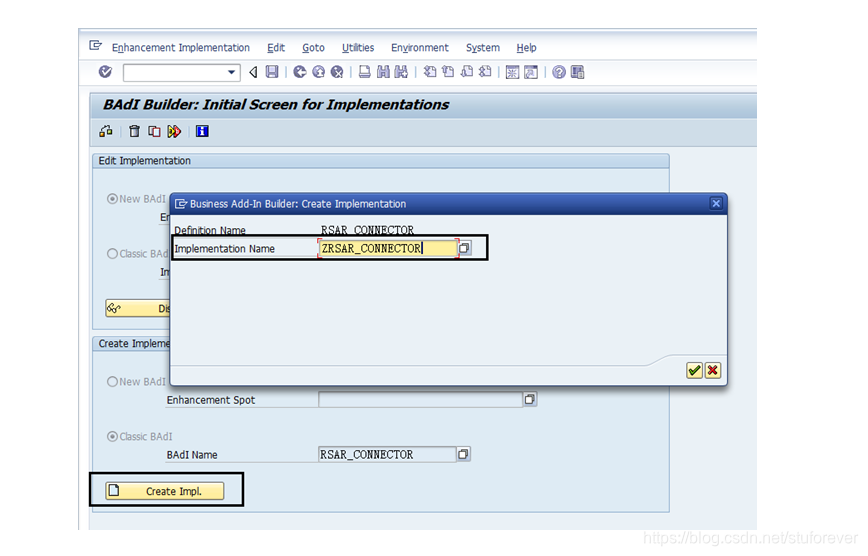
Task: Click the Save diskette icon
Action: [272, 72]
